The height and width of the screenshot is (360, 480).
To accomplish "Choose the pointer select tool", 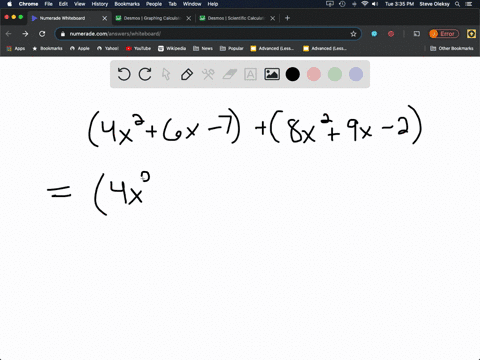I will point(166,74).
